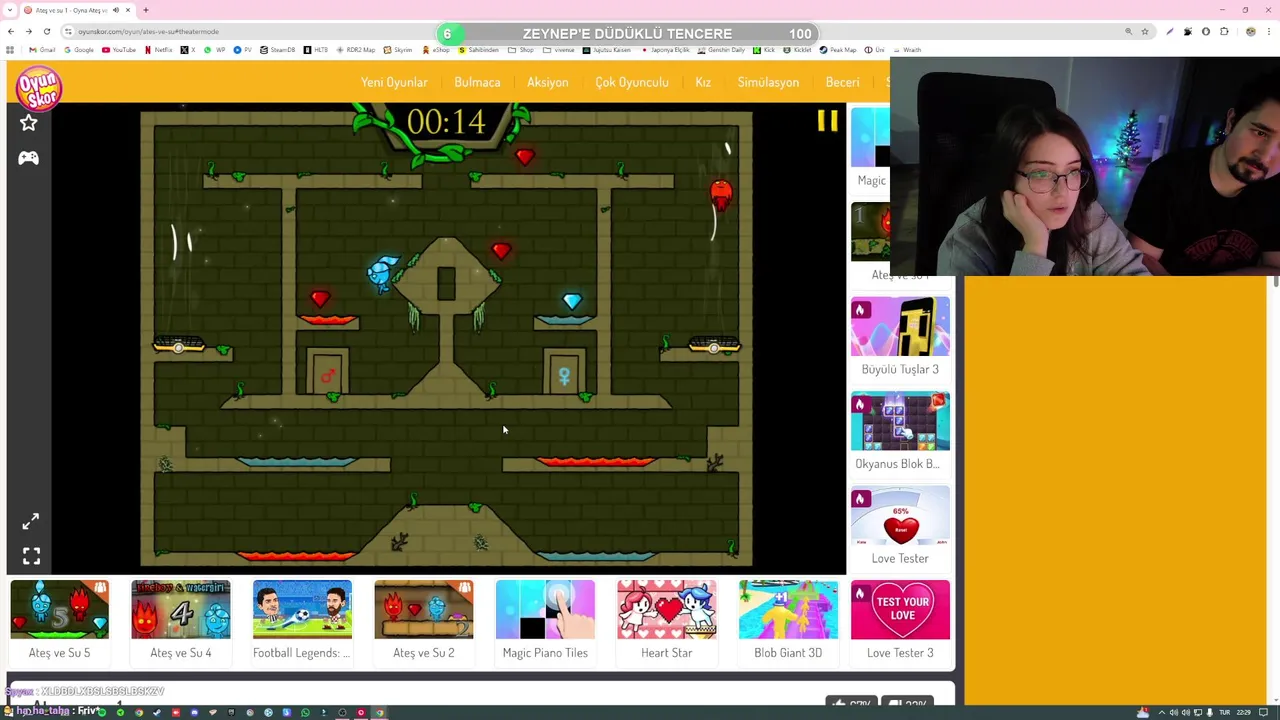Viewport: 1280px width, 720px height.
Task: Open Football Legends game thumbnail
Action: pyautogui.click(x=302, y=609)
